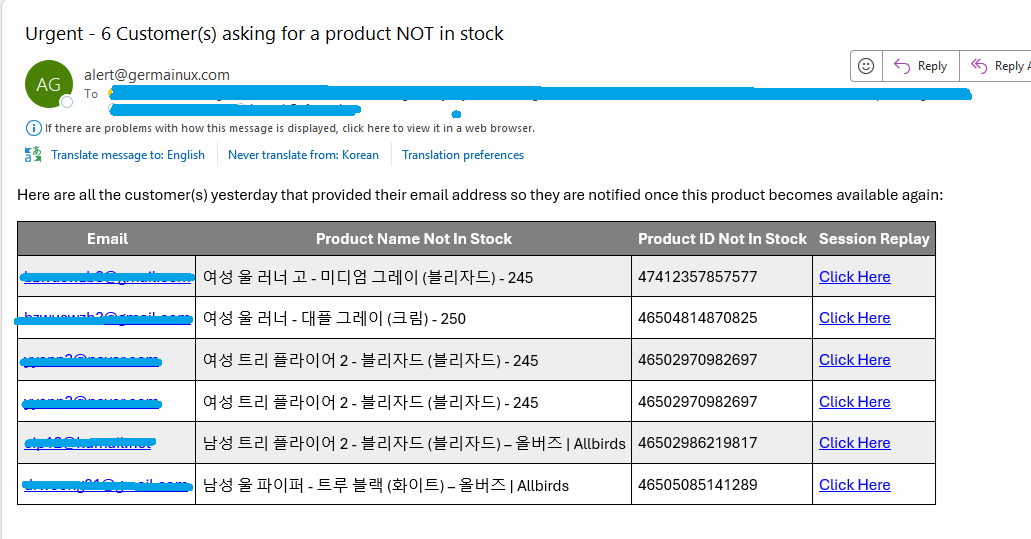Click the Reply arrow button
This screenshot has height=539, width=1031.
click(920, 66)
